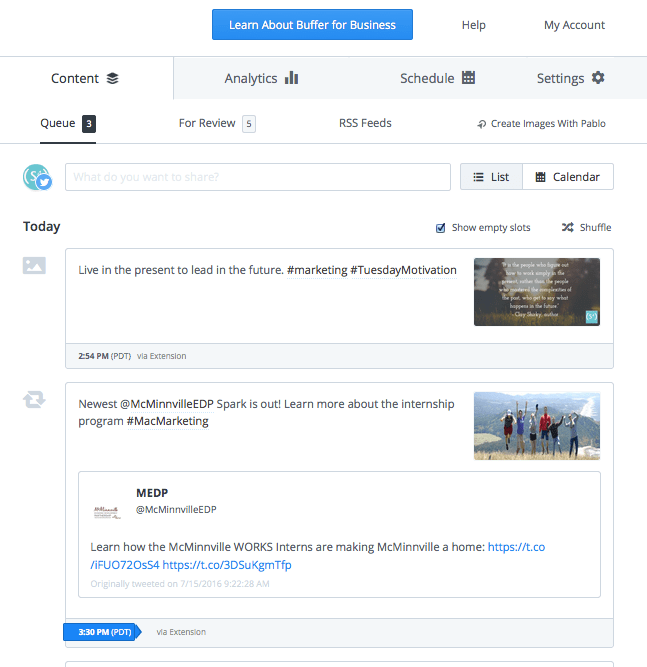Viewport: 647px width, 667px height.
Task: Open the quote image thumbnail
Action: pos(537,292)
